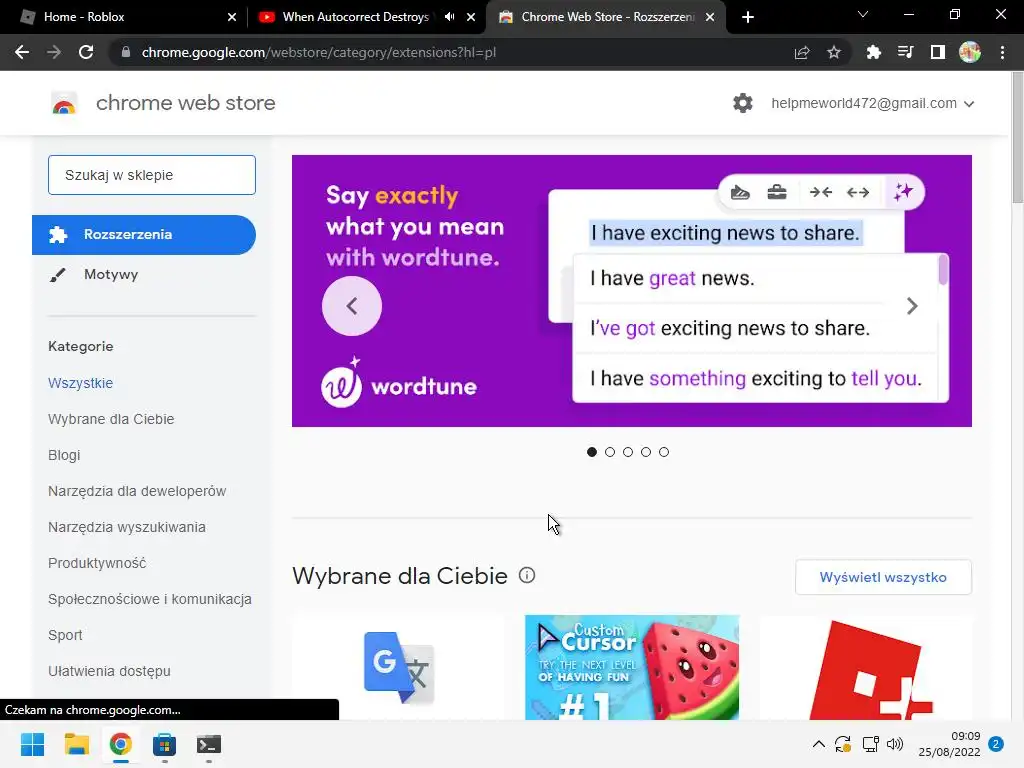
Task: Close the Home - Roblox tab
Action: 232,17
